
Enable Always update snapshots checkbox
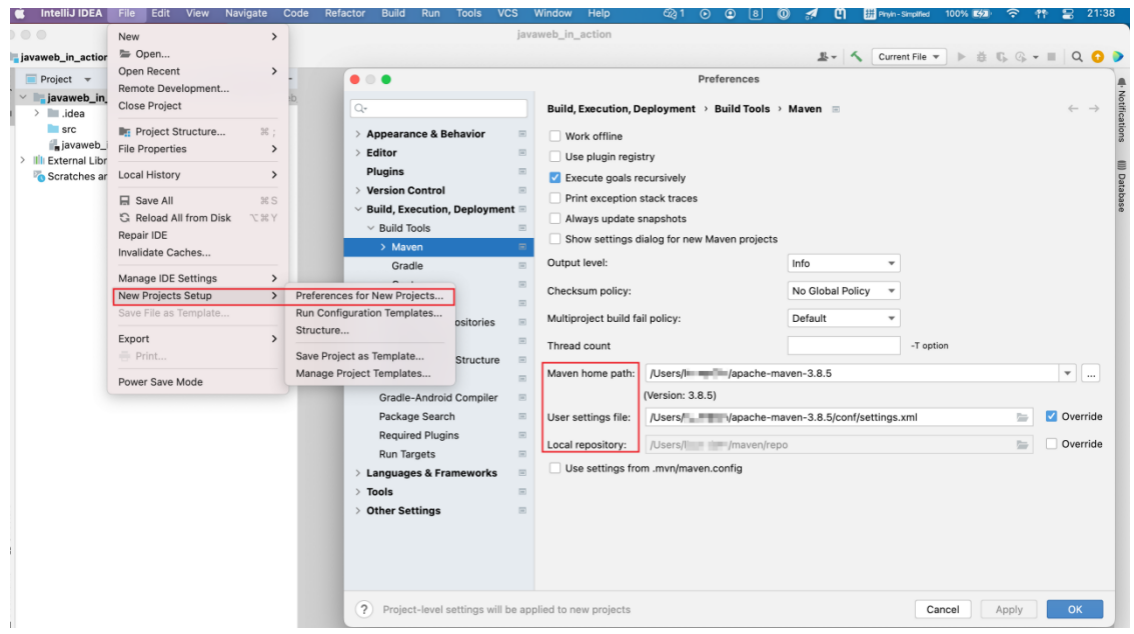tap(555, 218)
